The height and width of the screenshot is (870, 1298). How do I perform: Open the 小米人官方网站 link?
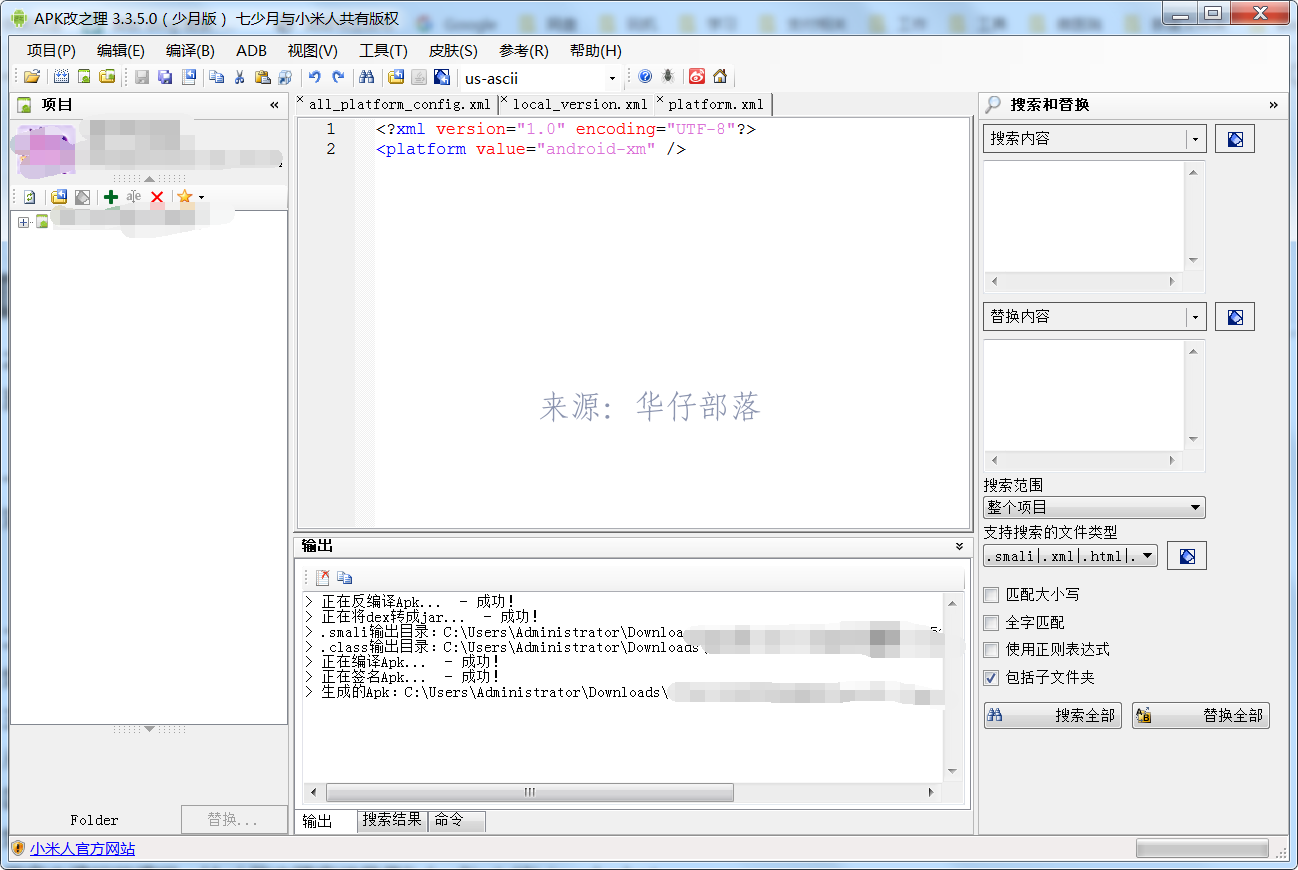82,849
